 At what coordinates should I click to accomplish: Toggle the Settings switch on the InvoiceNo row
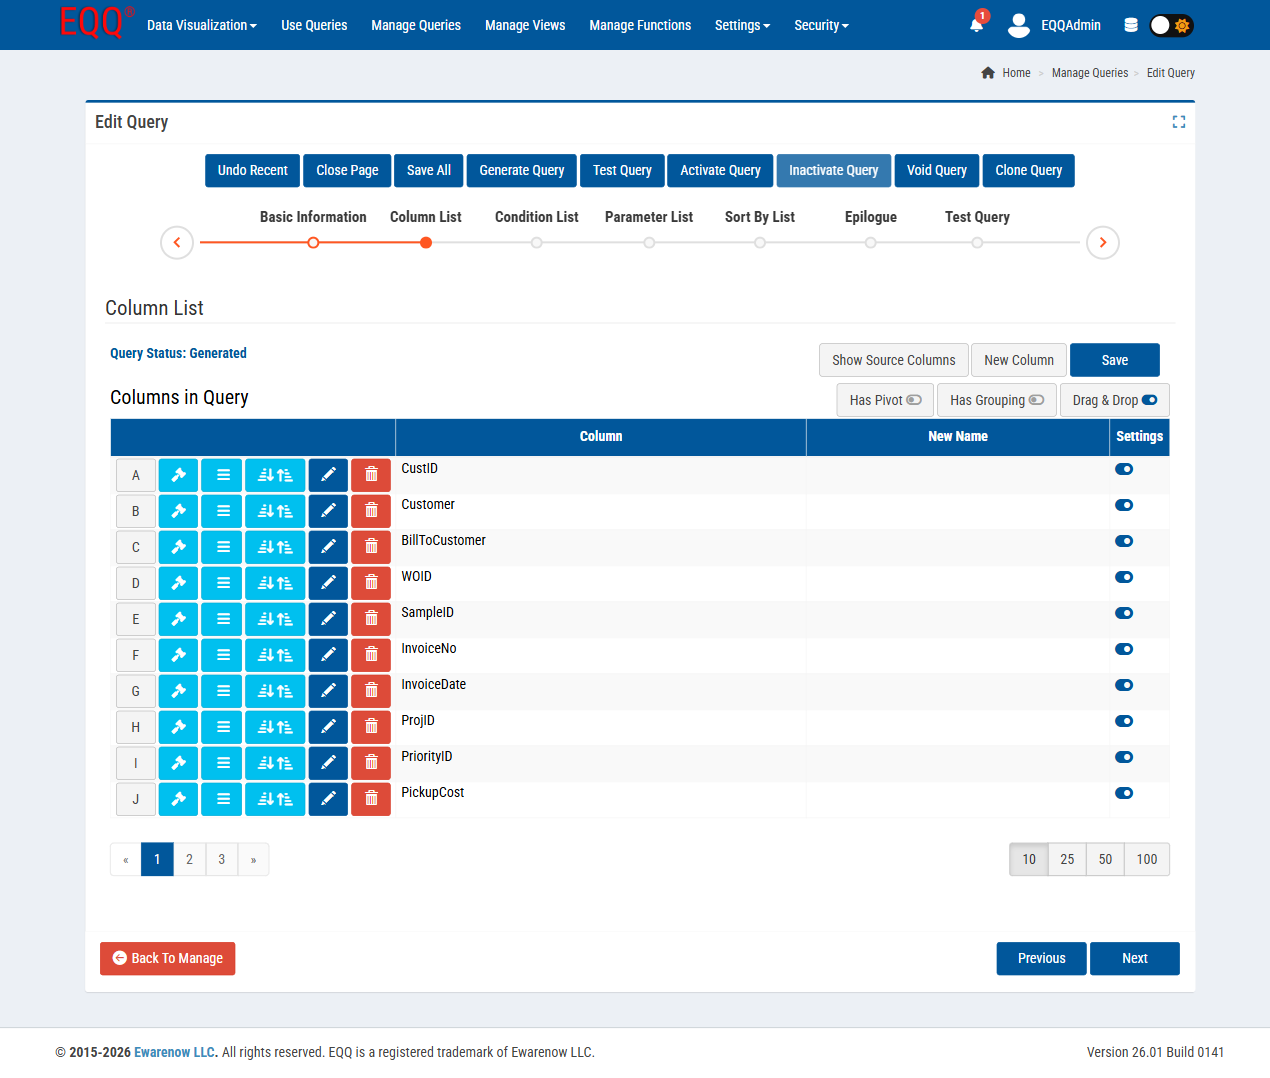click(x=1124, y=649)
